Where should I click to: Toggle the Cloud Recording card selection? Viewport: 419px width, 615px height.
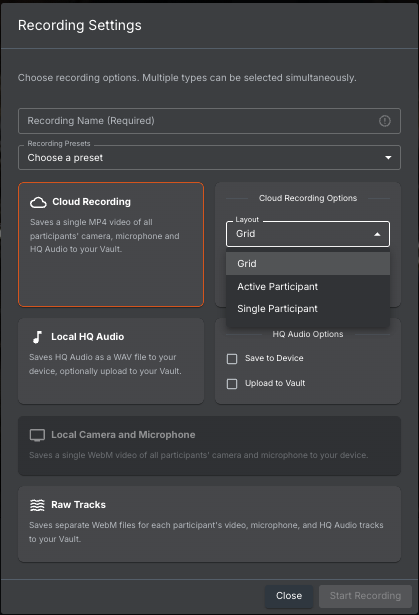click(111, 244)
